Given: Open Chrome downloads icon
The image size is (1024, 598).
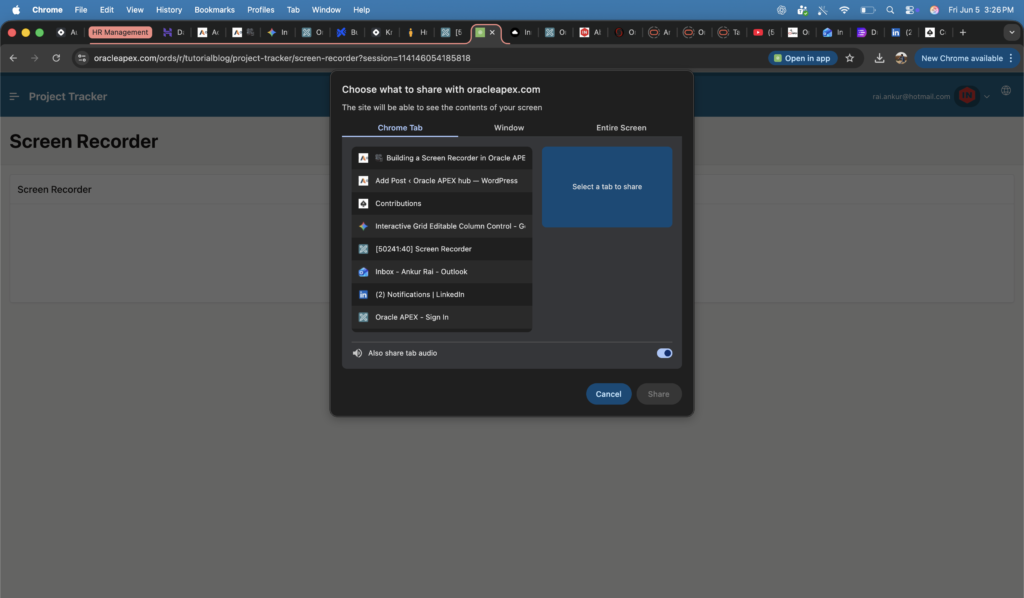Looking at the screenshot, I should point(880,58).
